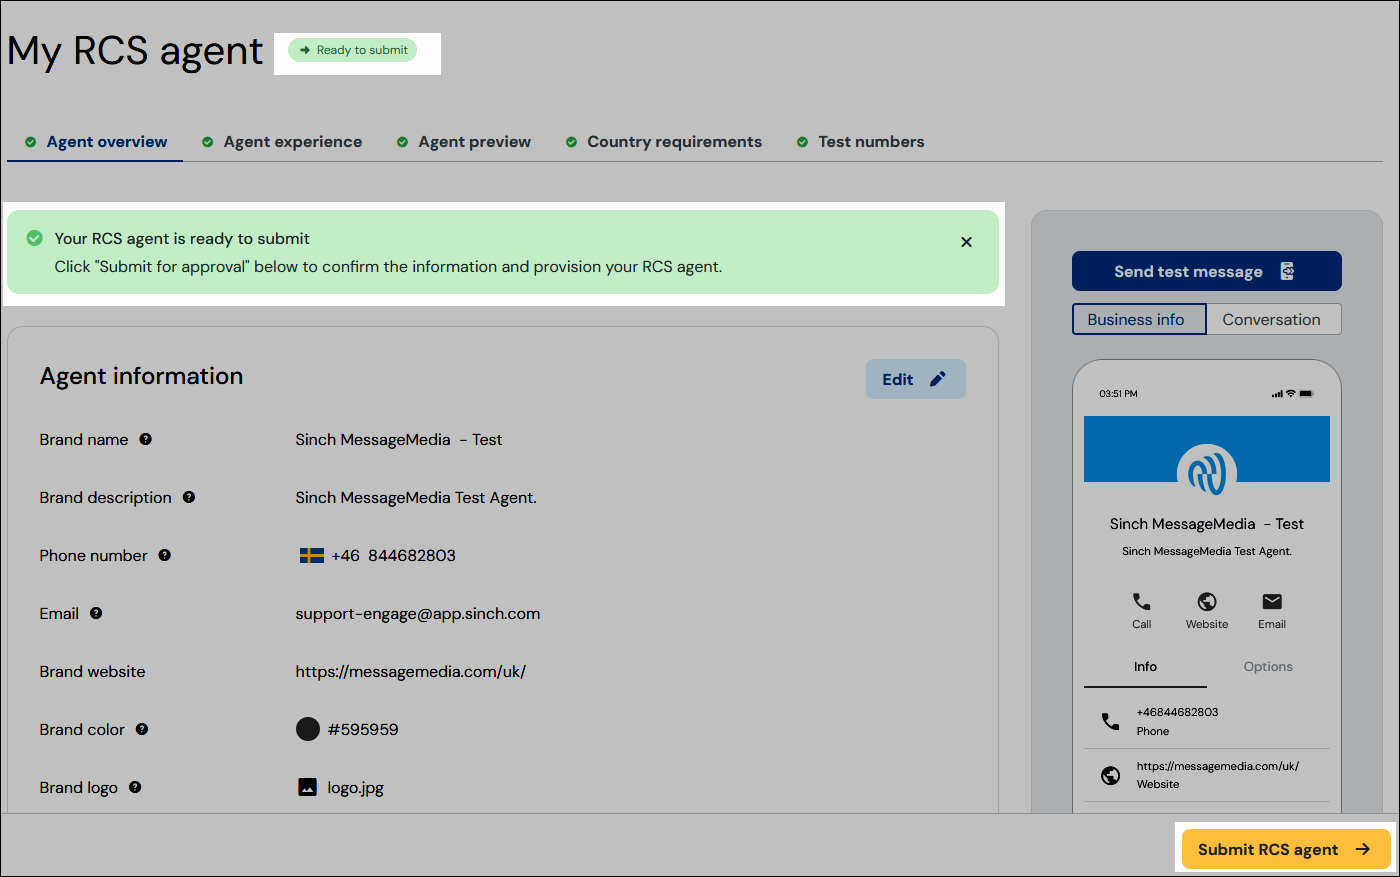This screenshot has height=877, width=1400.
Task: Click the logo.jpg file name
Action: 355,788
